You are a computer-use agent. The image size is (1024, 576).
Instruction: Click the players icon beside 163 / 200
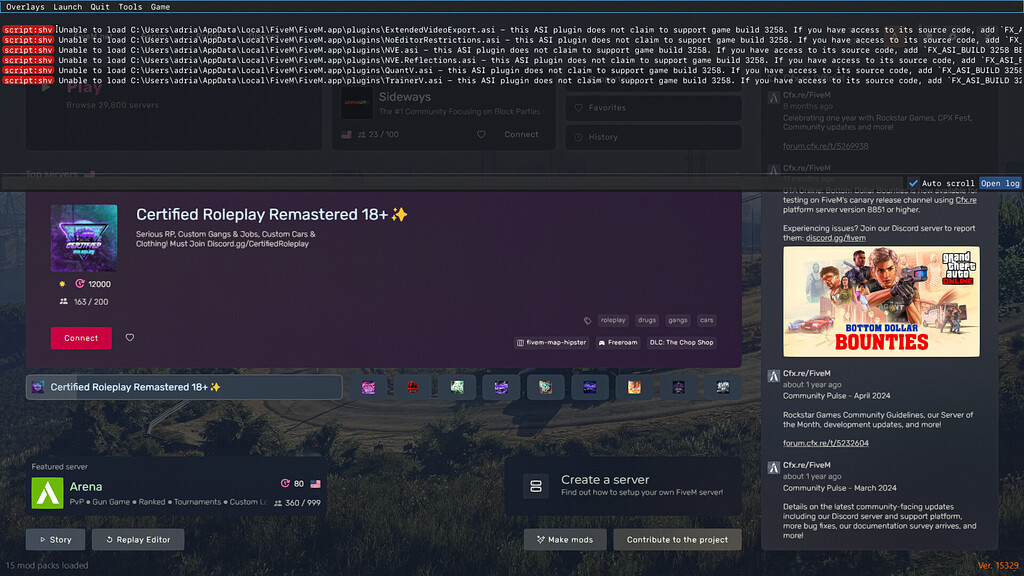(x=63, y=302)
